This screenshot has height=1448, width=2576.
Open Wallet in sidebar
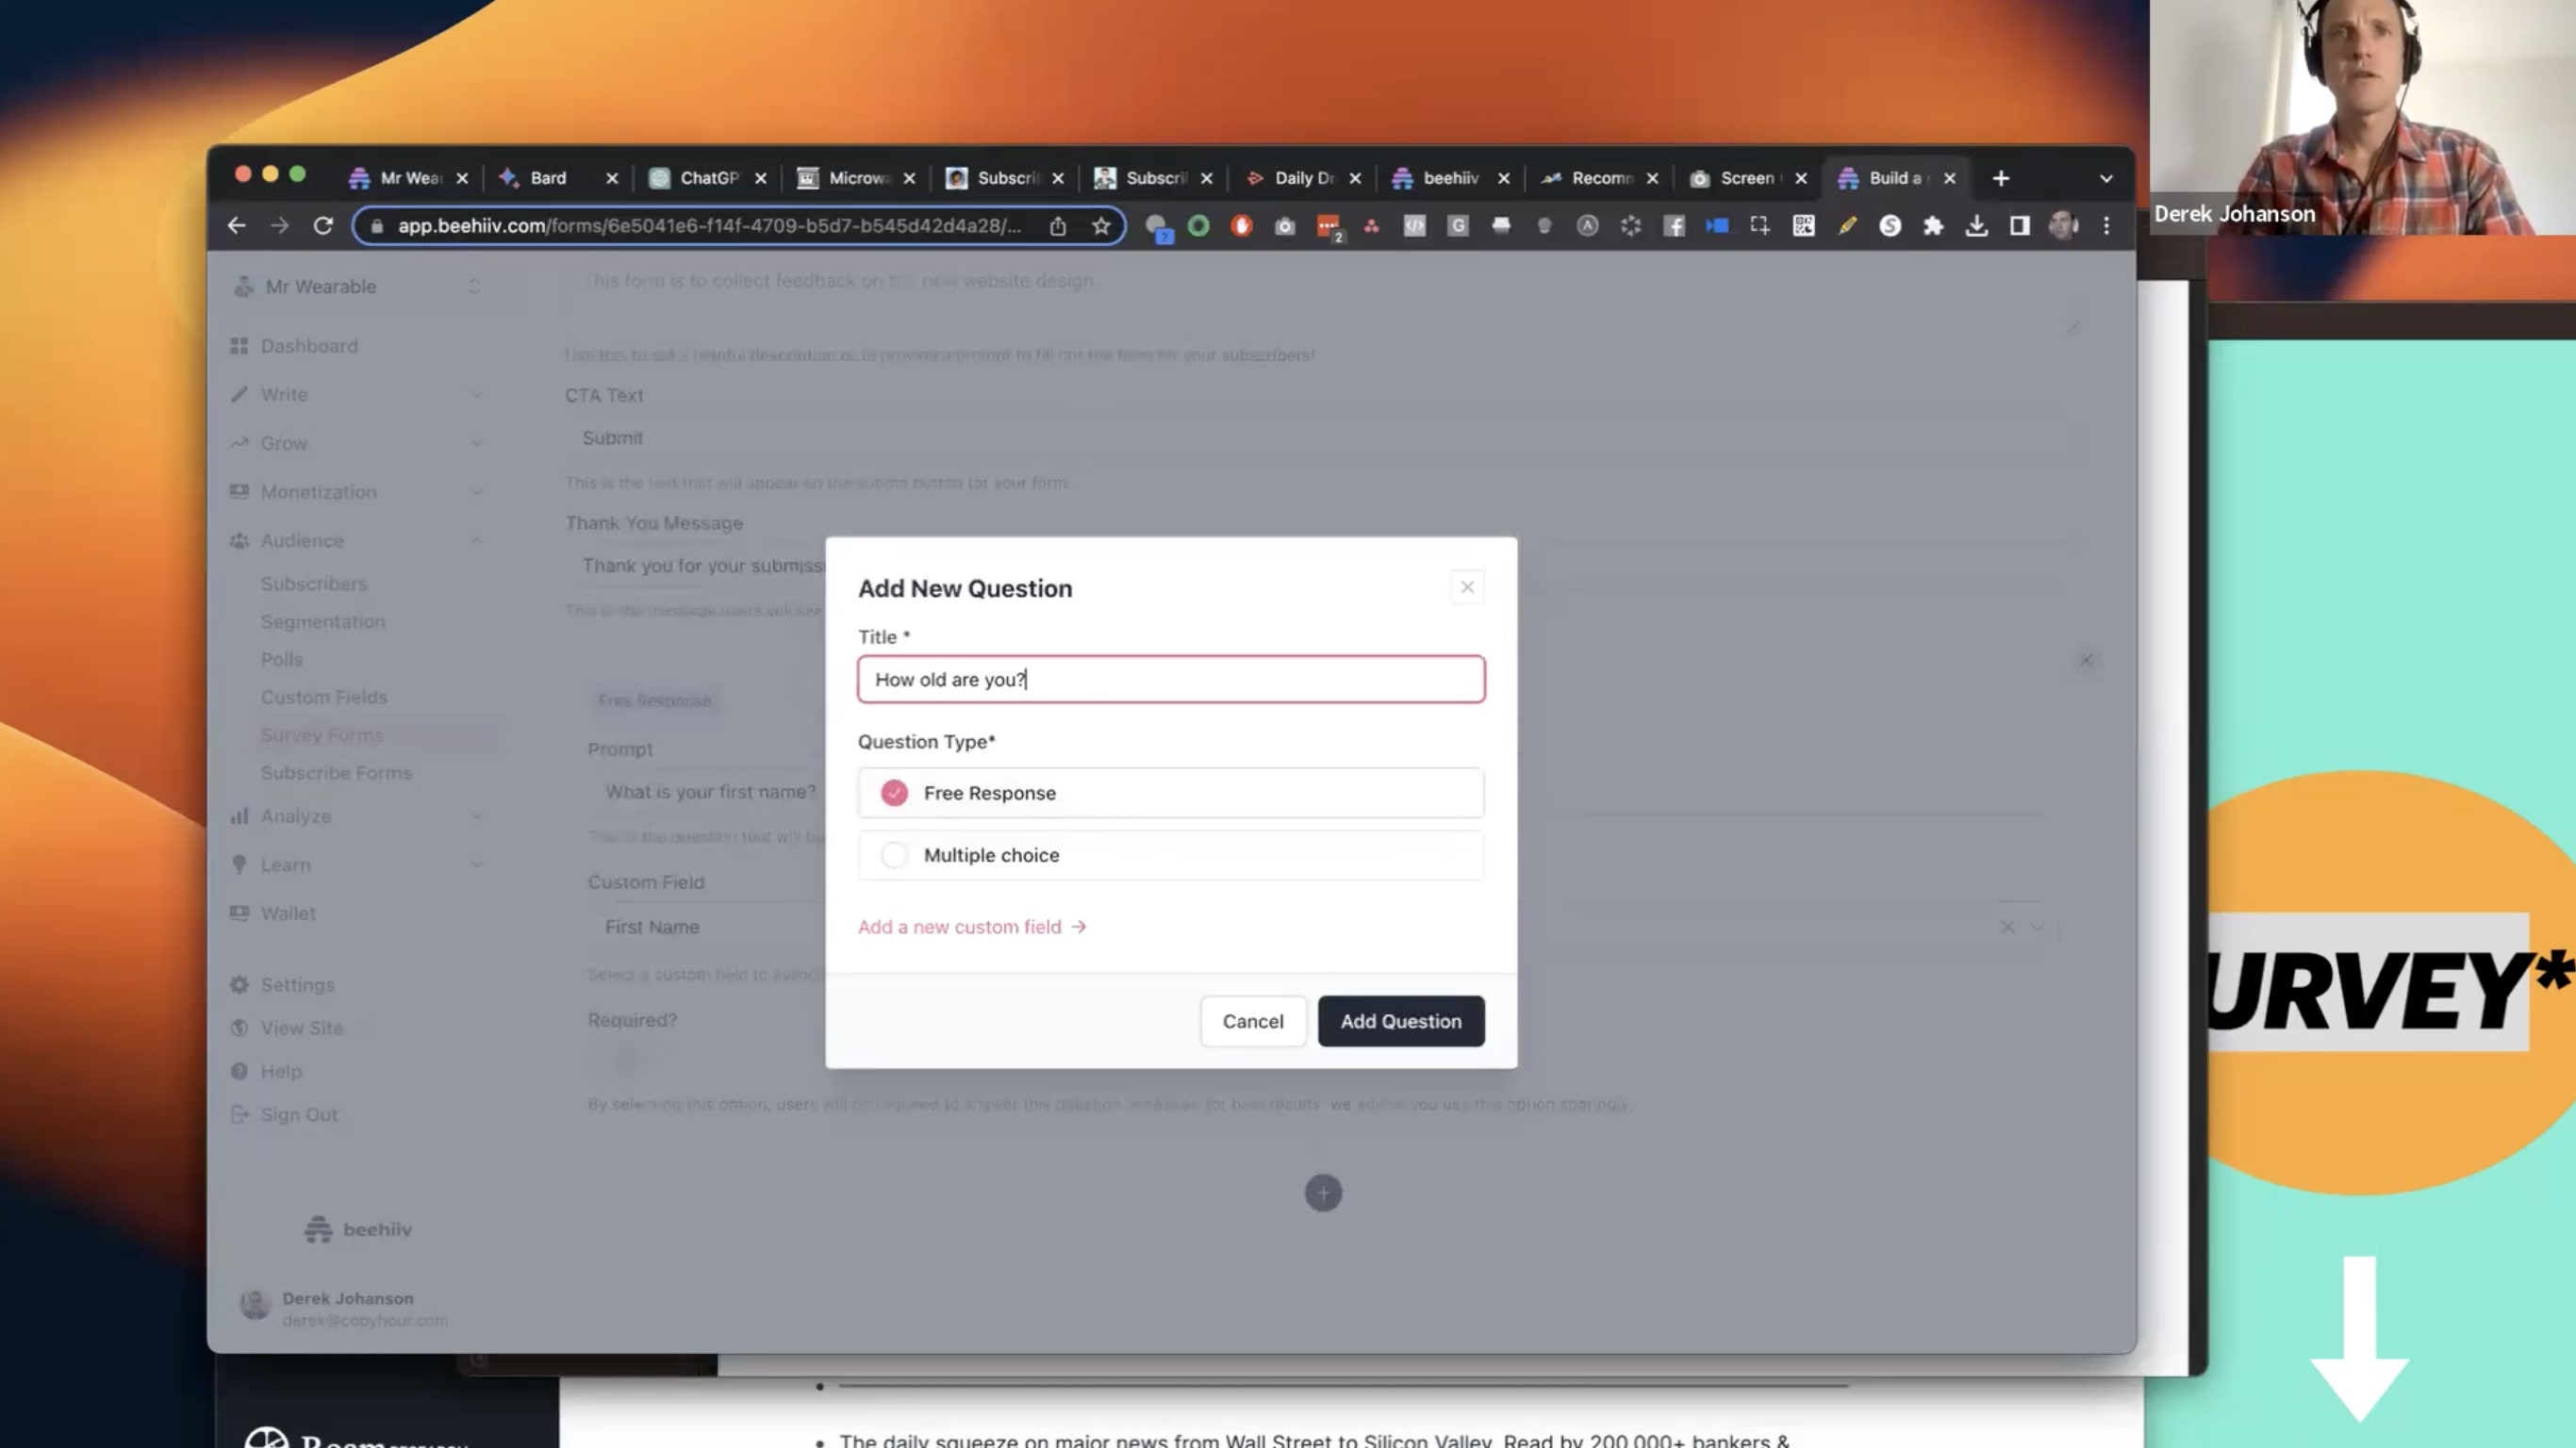pos(288,913)
